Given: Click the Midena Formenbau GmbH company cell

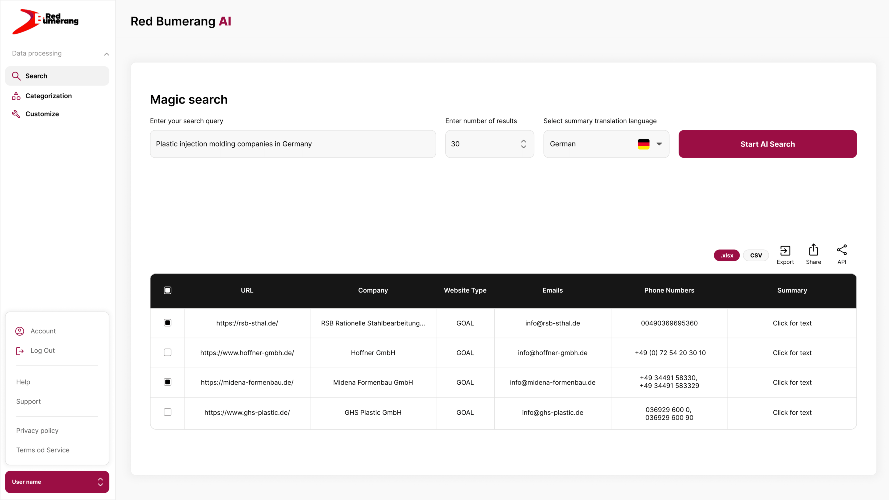Looking at the screenshot, I should [x=373, y=383].
